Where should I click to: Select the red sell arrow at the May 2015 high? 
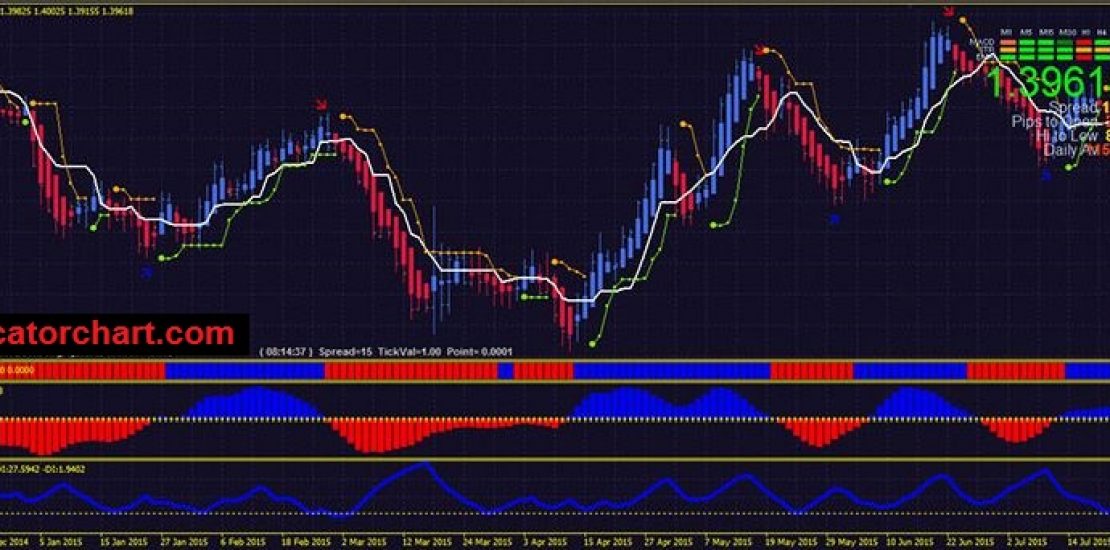(x=760, y=49)
